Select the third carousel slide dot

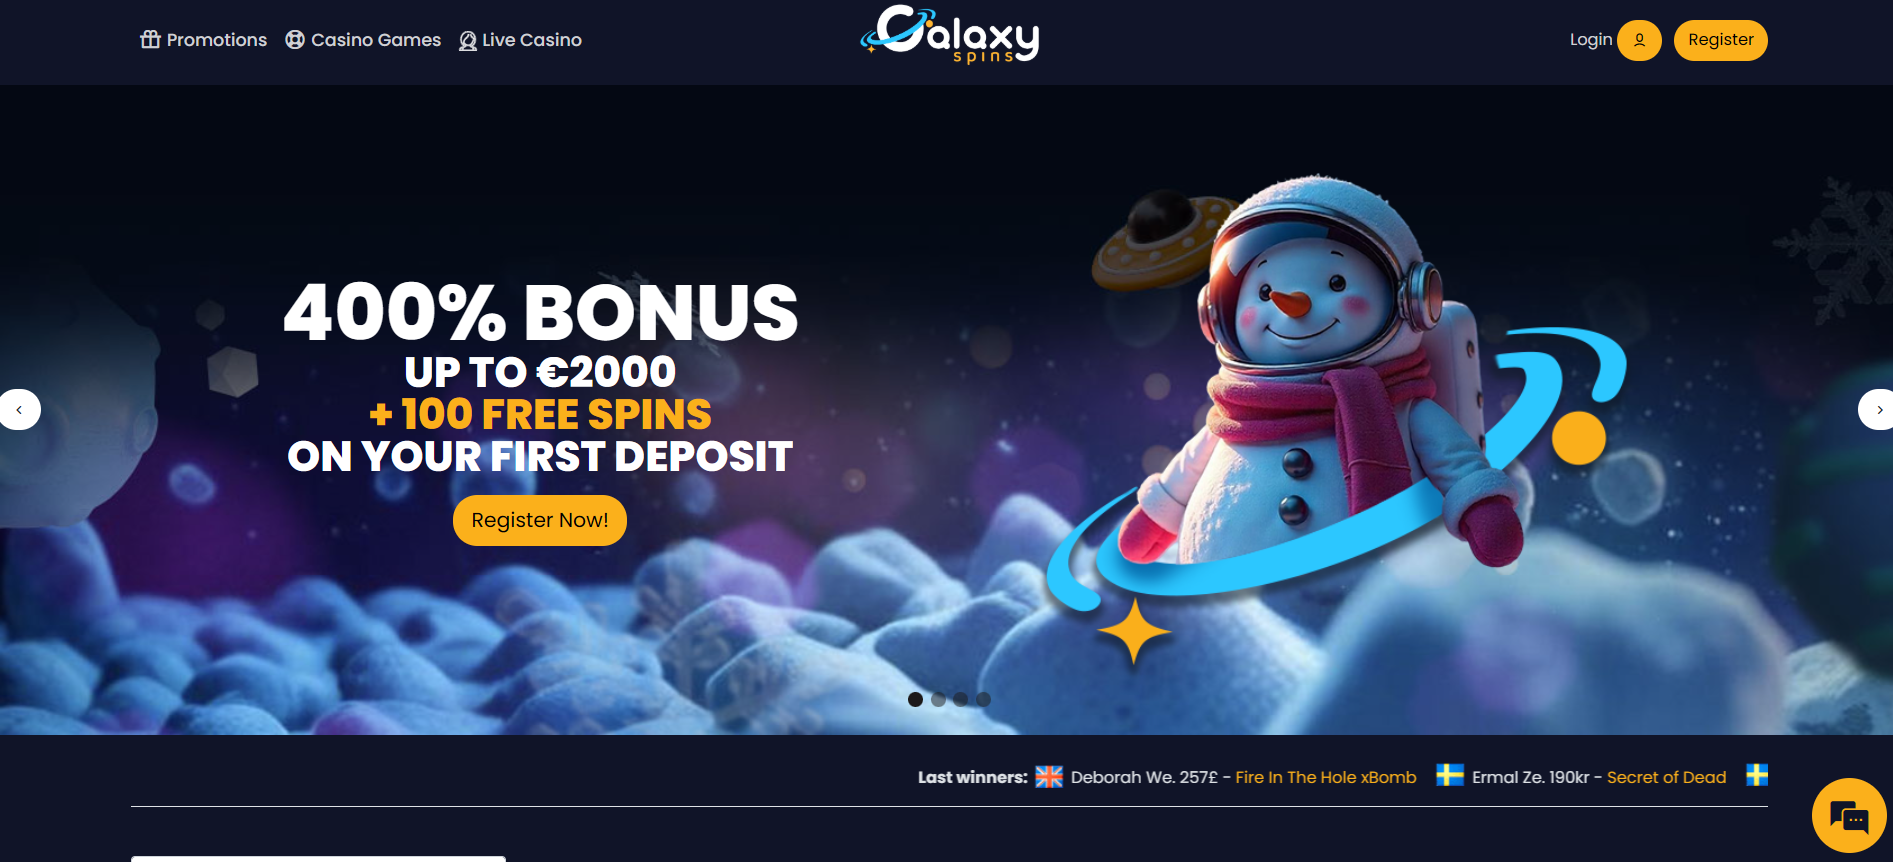click(x=960, y=699)
